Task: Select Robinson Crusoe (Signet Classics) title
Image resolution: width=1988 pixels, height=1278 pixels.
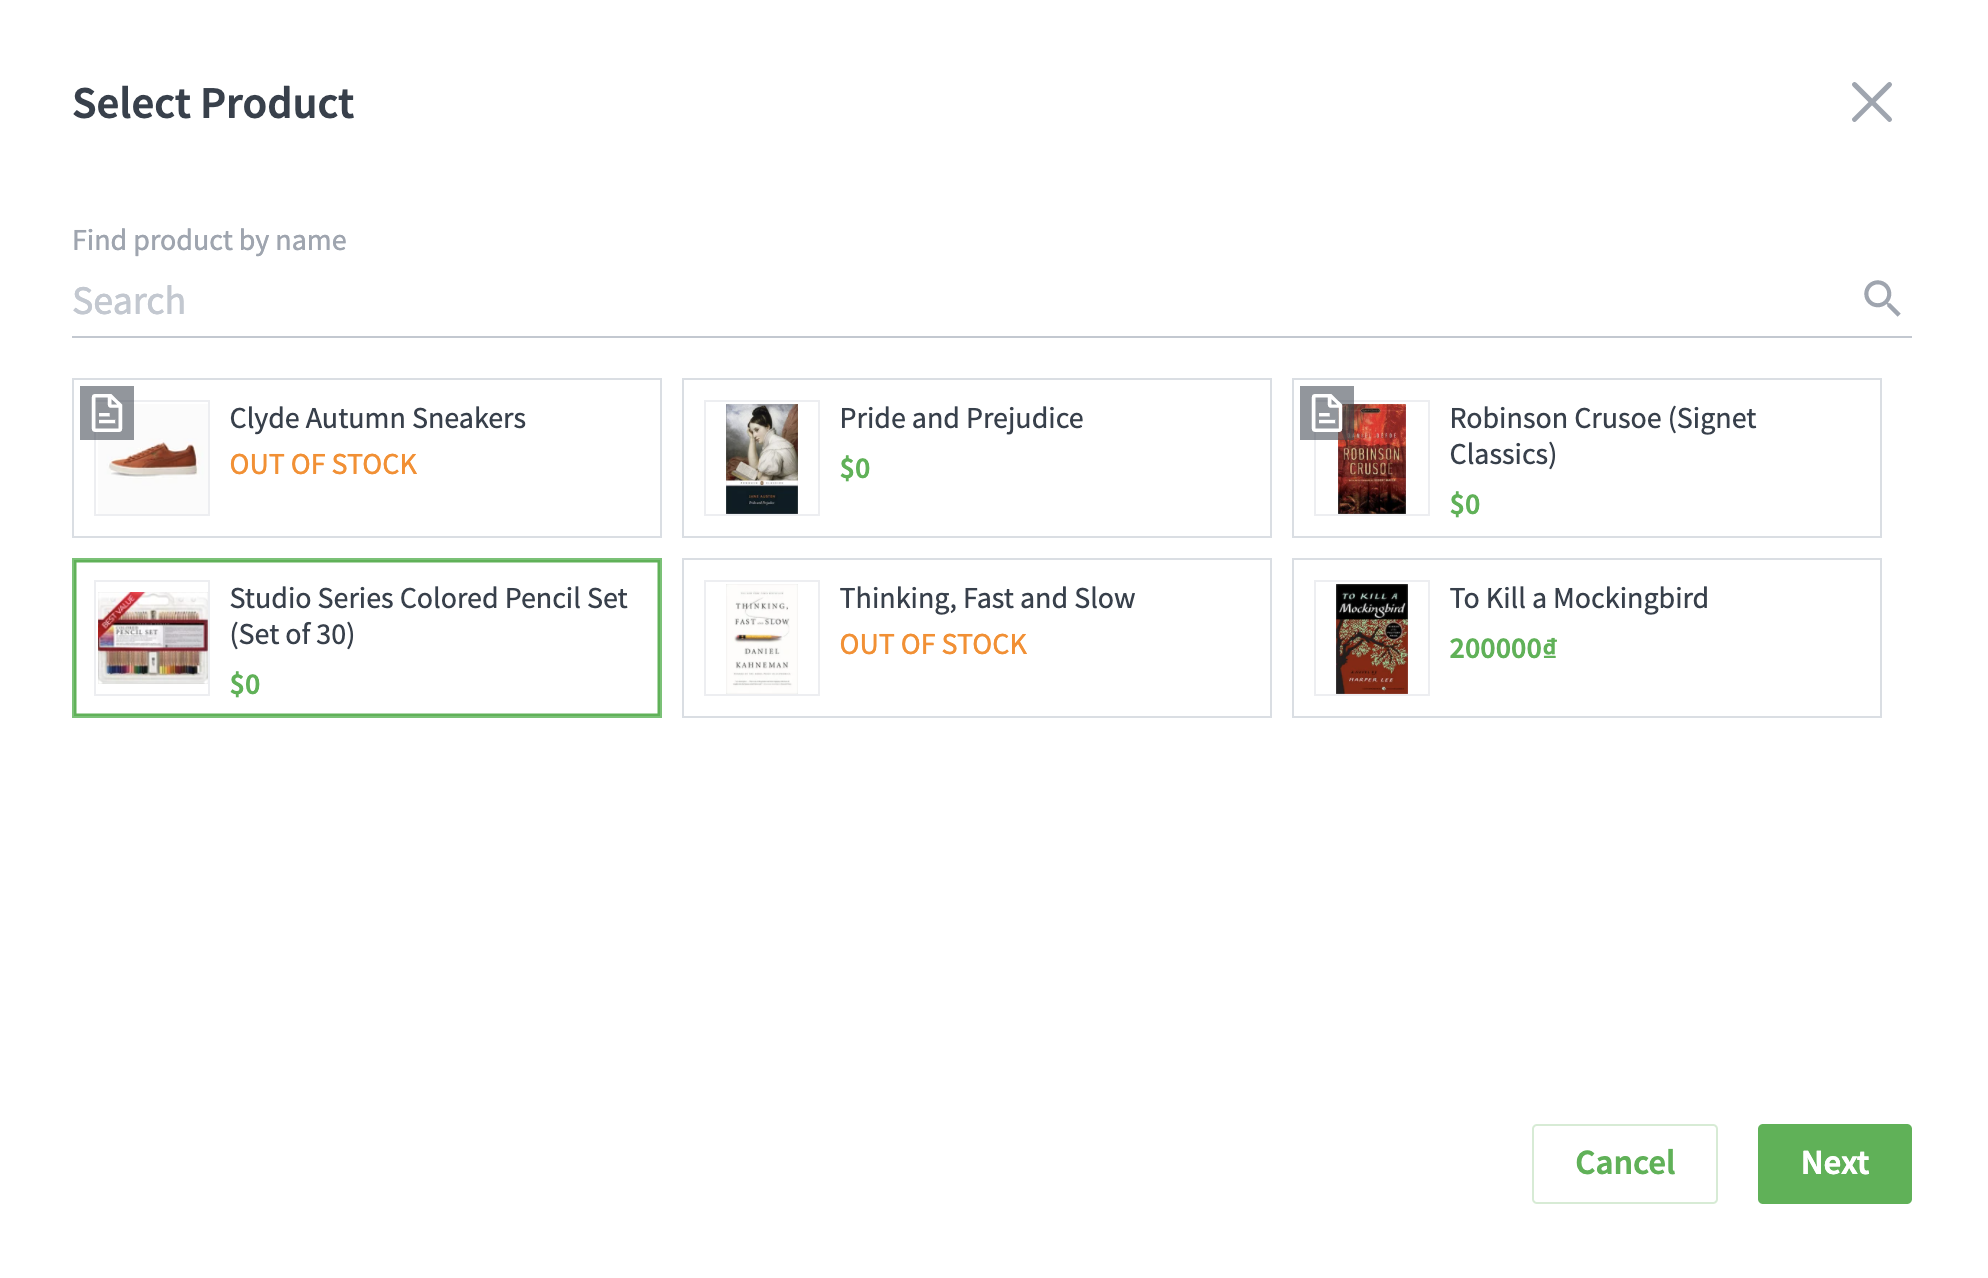Action: pos(1602,436)
